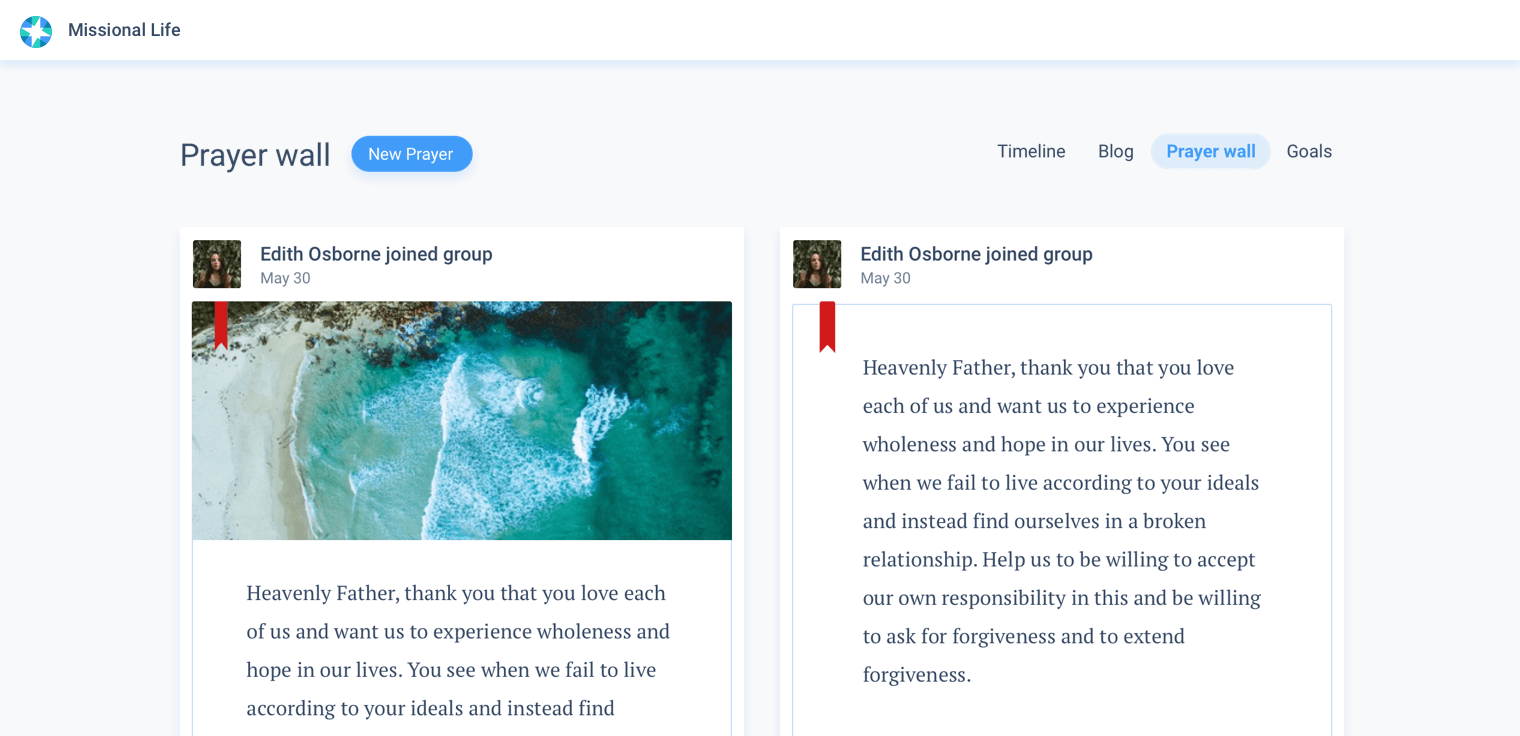Click the prayer text below the beach photo

(x=458, y=650)
